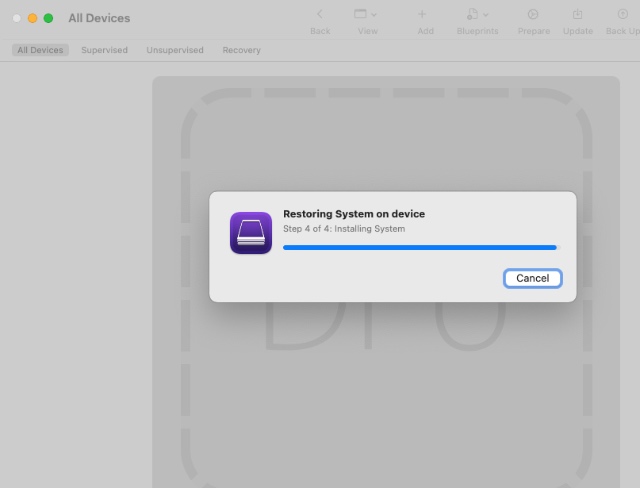
Task: Switch to the Unsupervised tab
Action: pos(175,50)
